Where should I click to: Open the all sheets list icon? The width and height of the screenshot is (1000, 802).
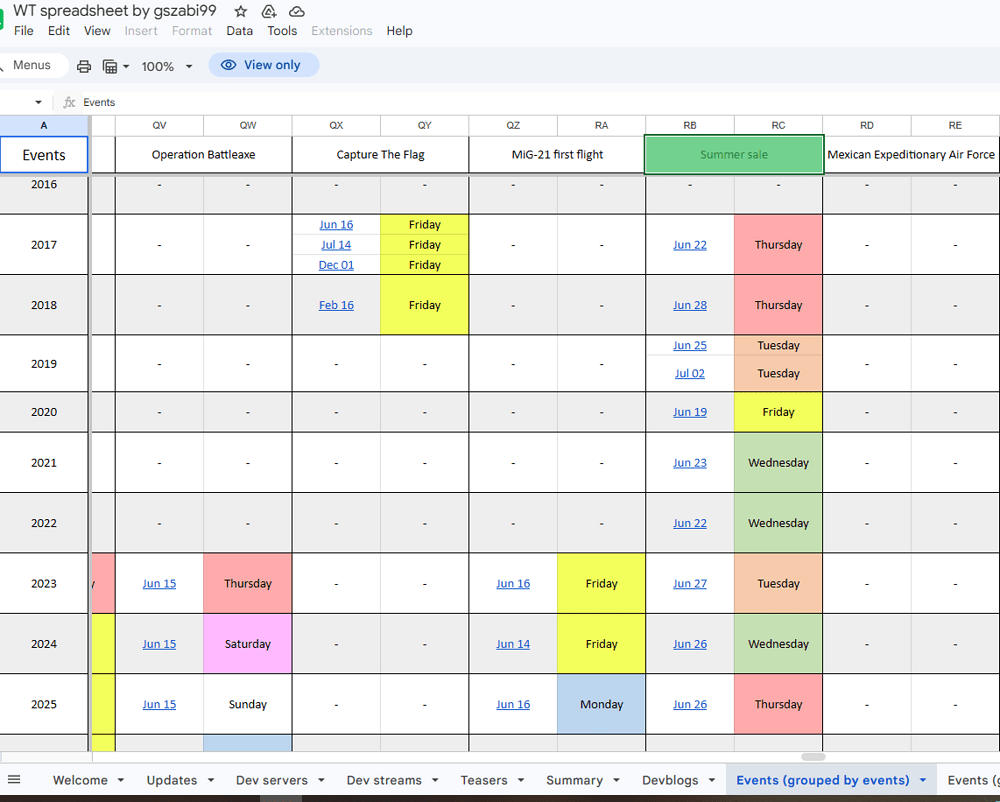click(14, 779)
